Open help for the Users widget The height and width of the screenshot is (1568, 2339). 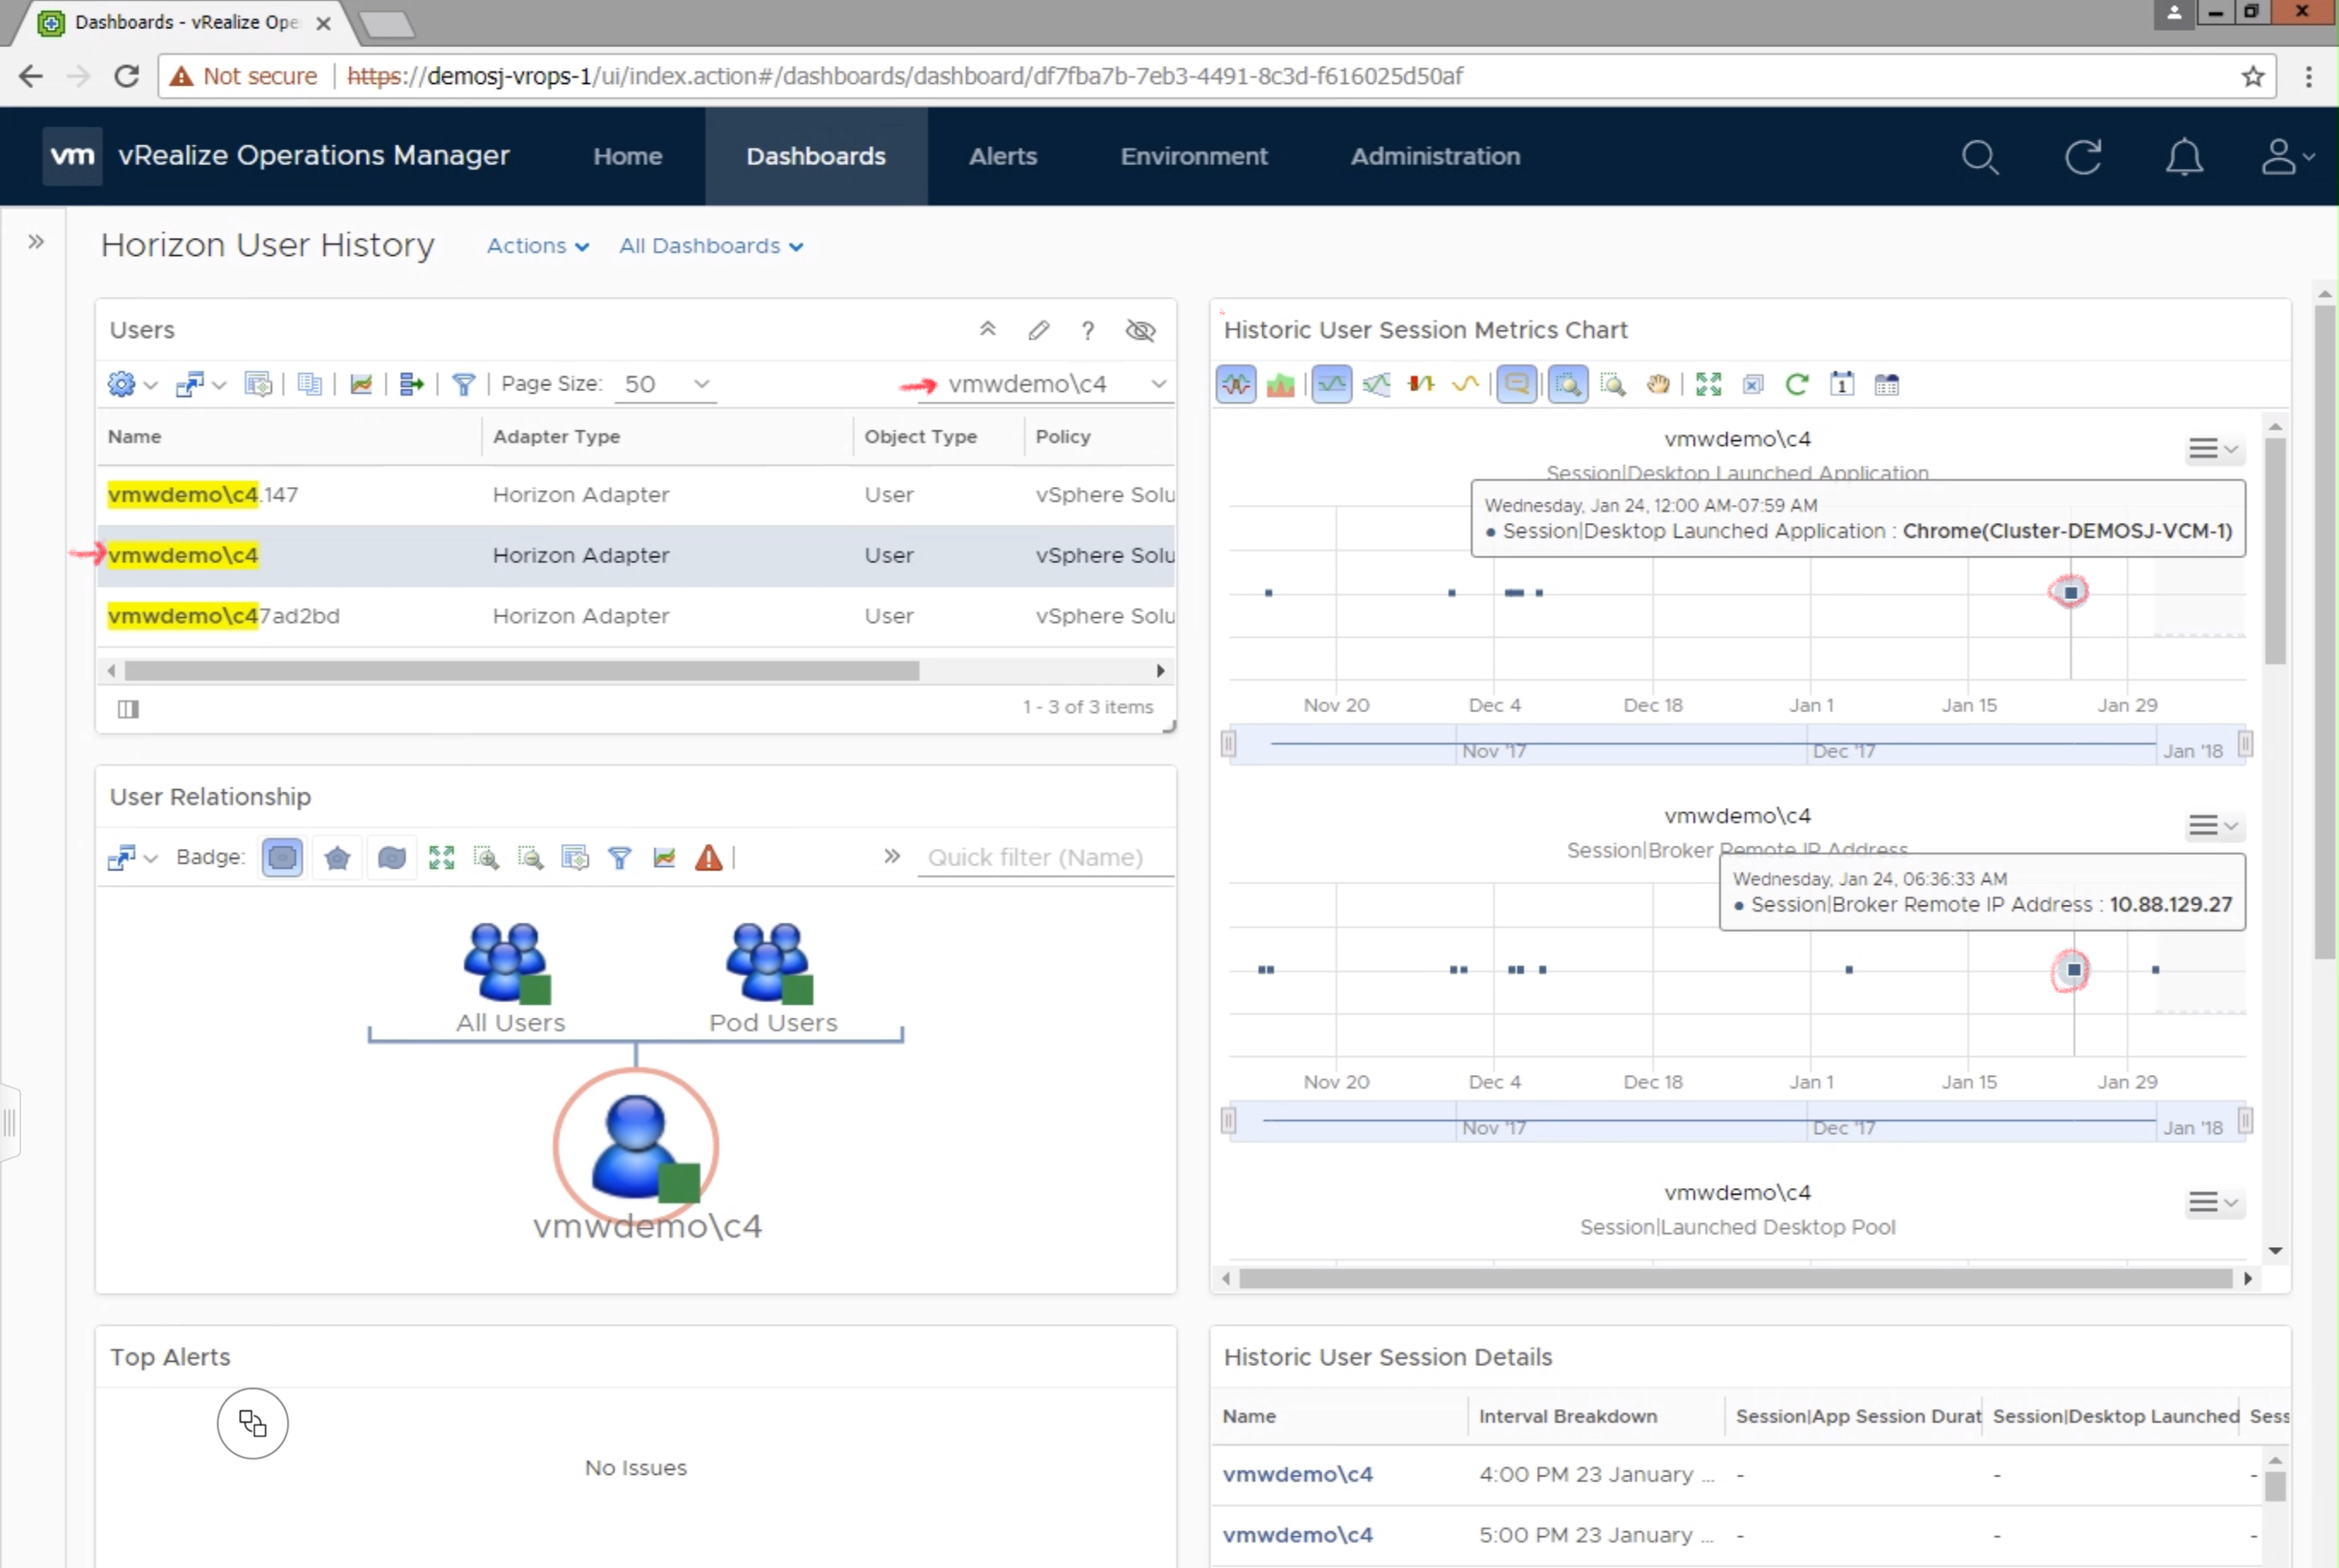pyautogui.click(x=1088, y=330)
